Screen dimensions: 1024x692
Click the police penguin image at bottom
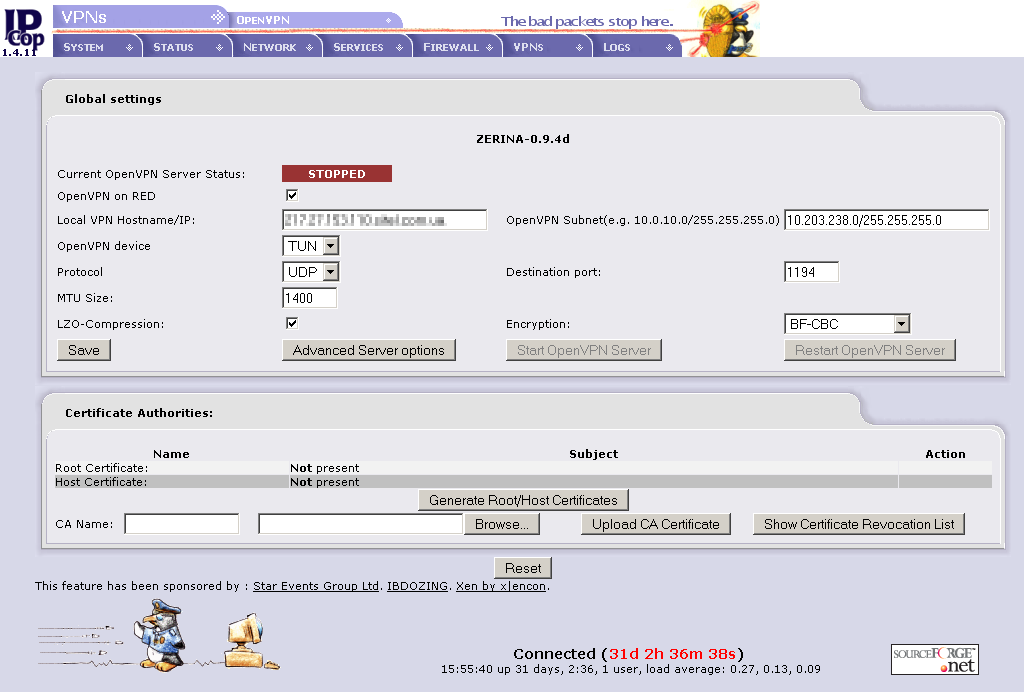(160, 633)
